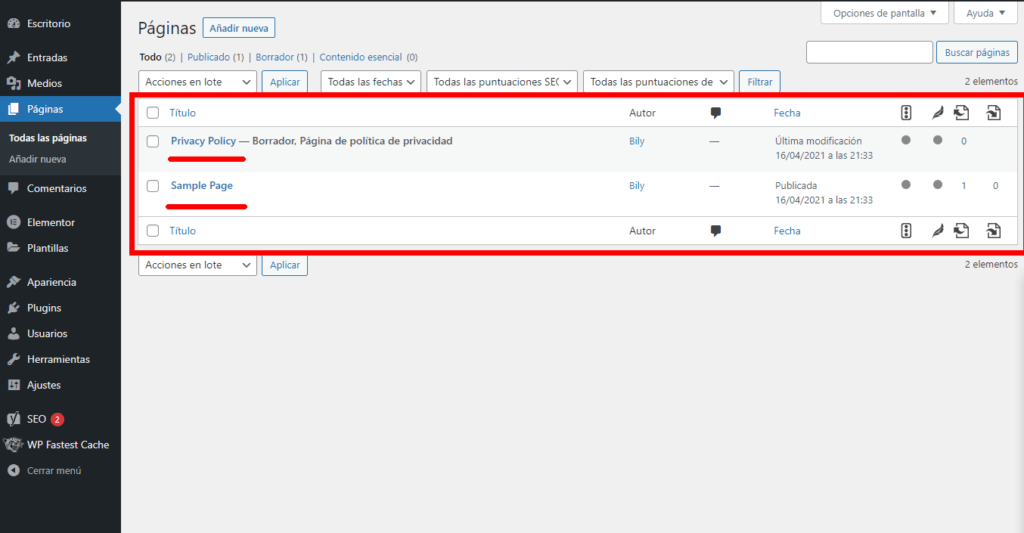1024x533 pixels.
Task: Open Entradas menu item
Action: [x=47, y=57]
